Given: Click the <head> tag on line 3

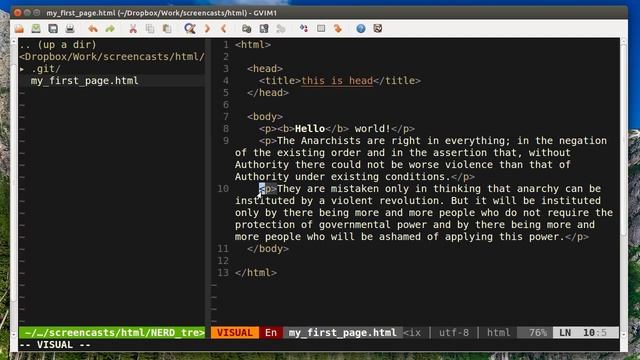Looking at the screenshot, I should (264, 69).
